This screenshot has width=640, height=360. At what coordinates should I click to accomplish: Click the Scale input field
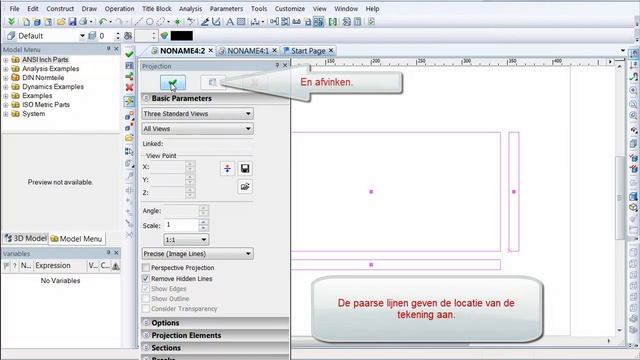coord(181,225)
